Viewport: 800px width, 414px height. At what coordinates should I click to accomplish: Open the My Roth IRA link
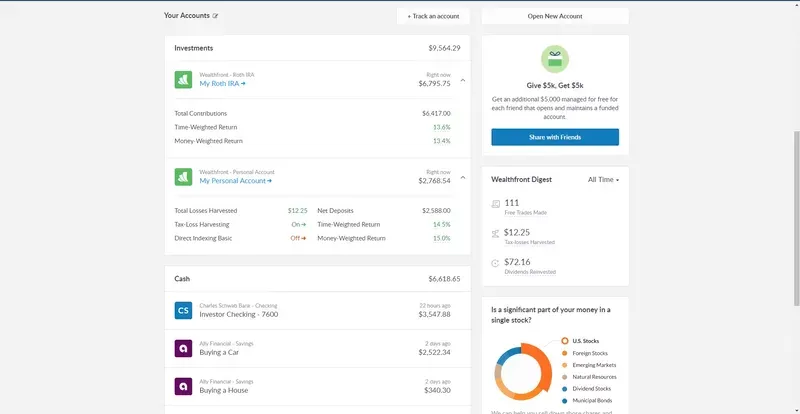pos(222,83)
